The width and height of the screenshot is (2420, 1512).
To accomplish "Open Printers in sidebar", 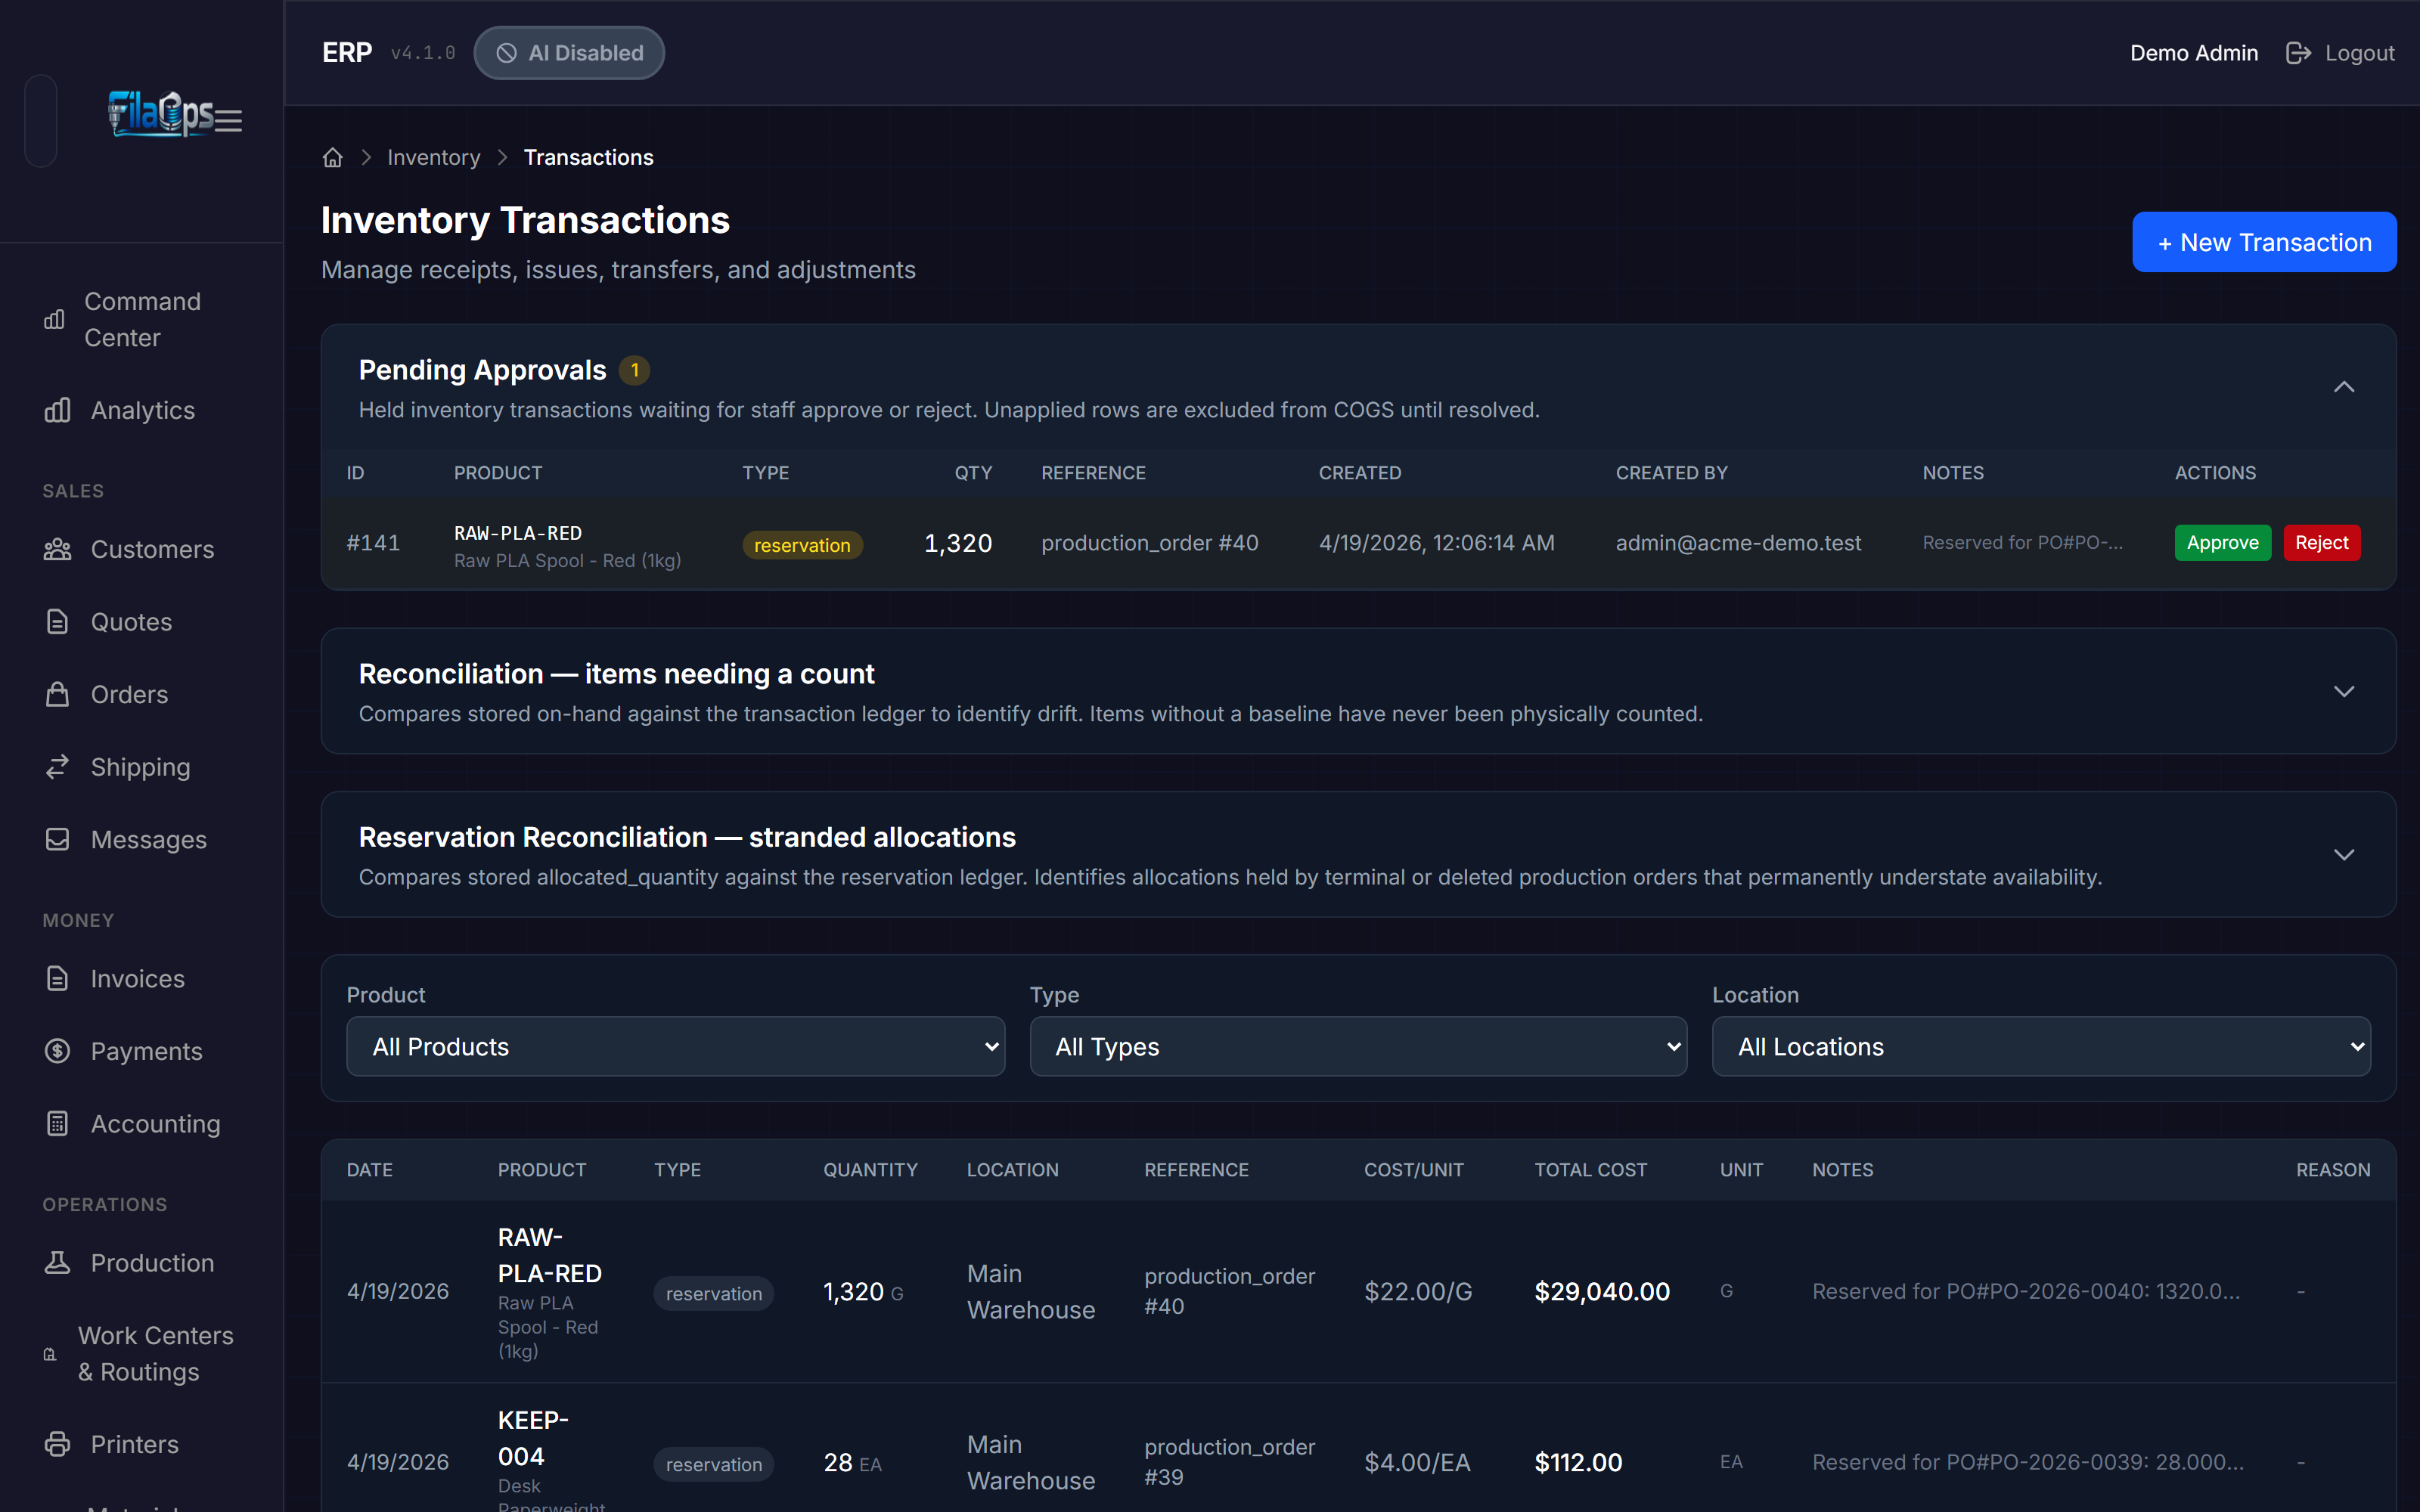I will point(142,1444).
